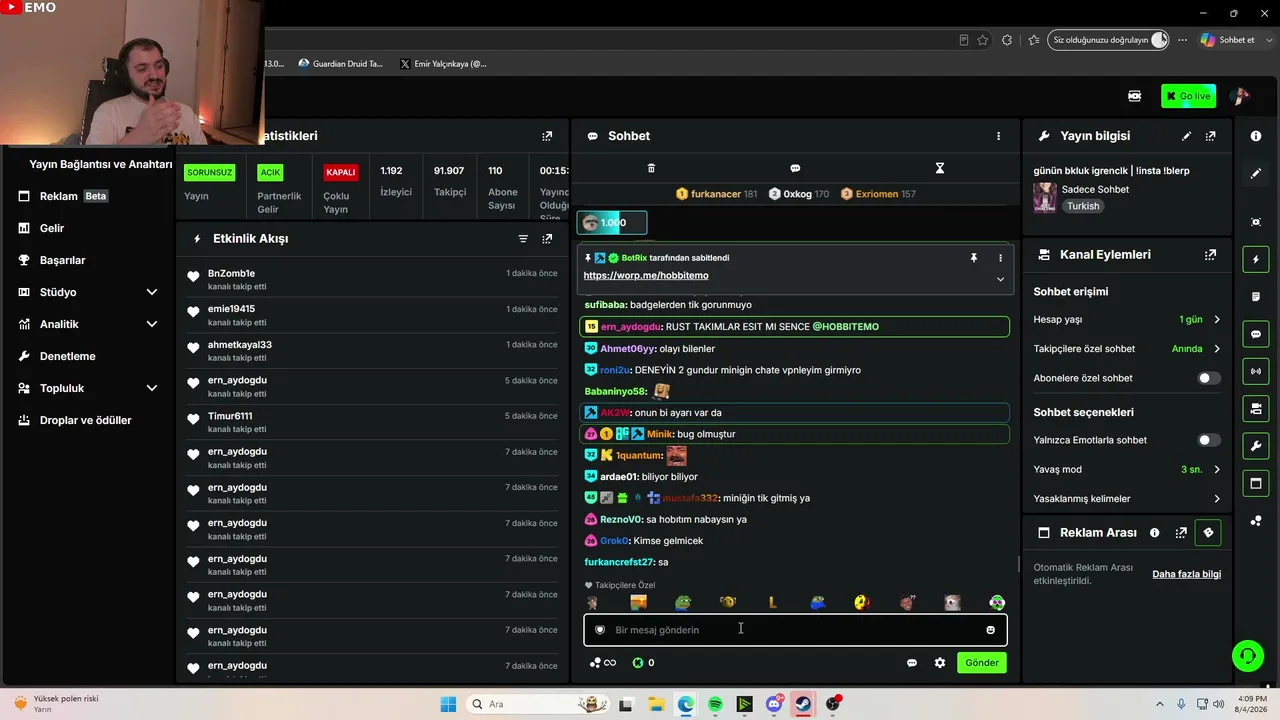Open Yavaş mod setting arrow
The image size is (1280, 720).
(x=1217, y=469)
